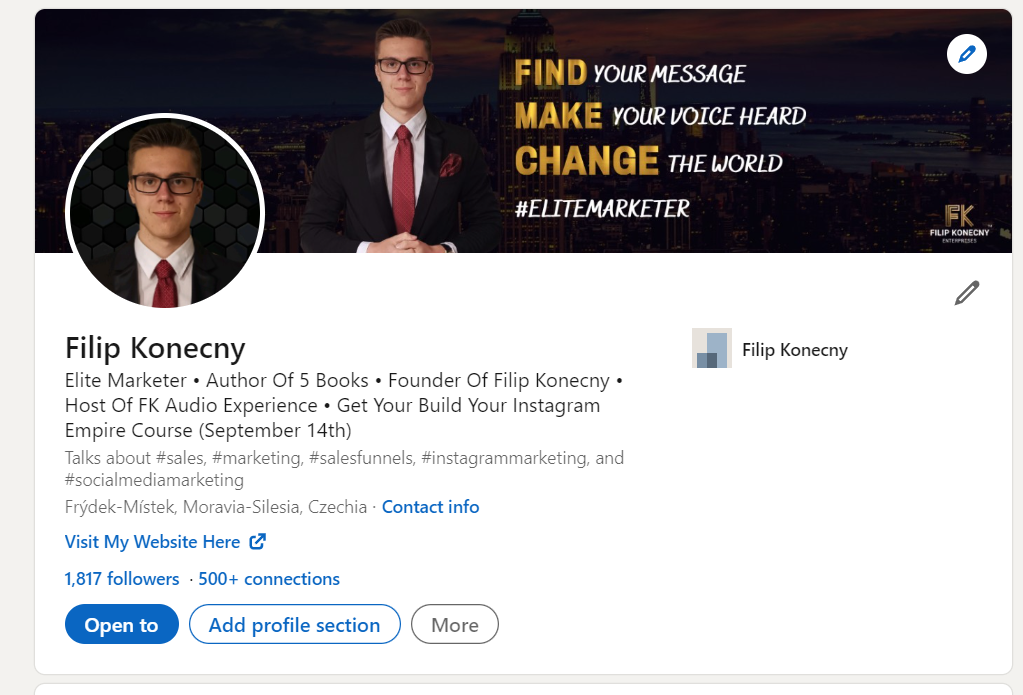Click the small logo thumbnail next to right-side Filip Konecny

point(711,349)
